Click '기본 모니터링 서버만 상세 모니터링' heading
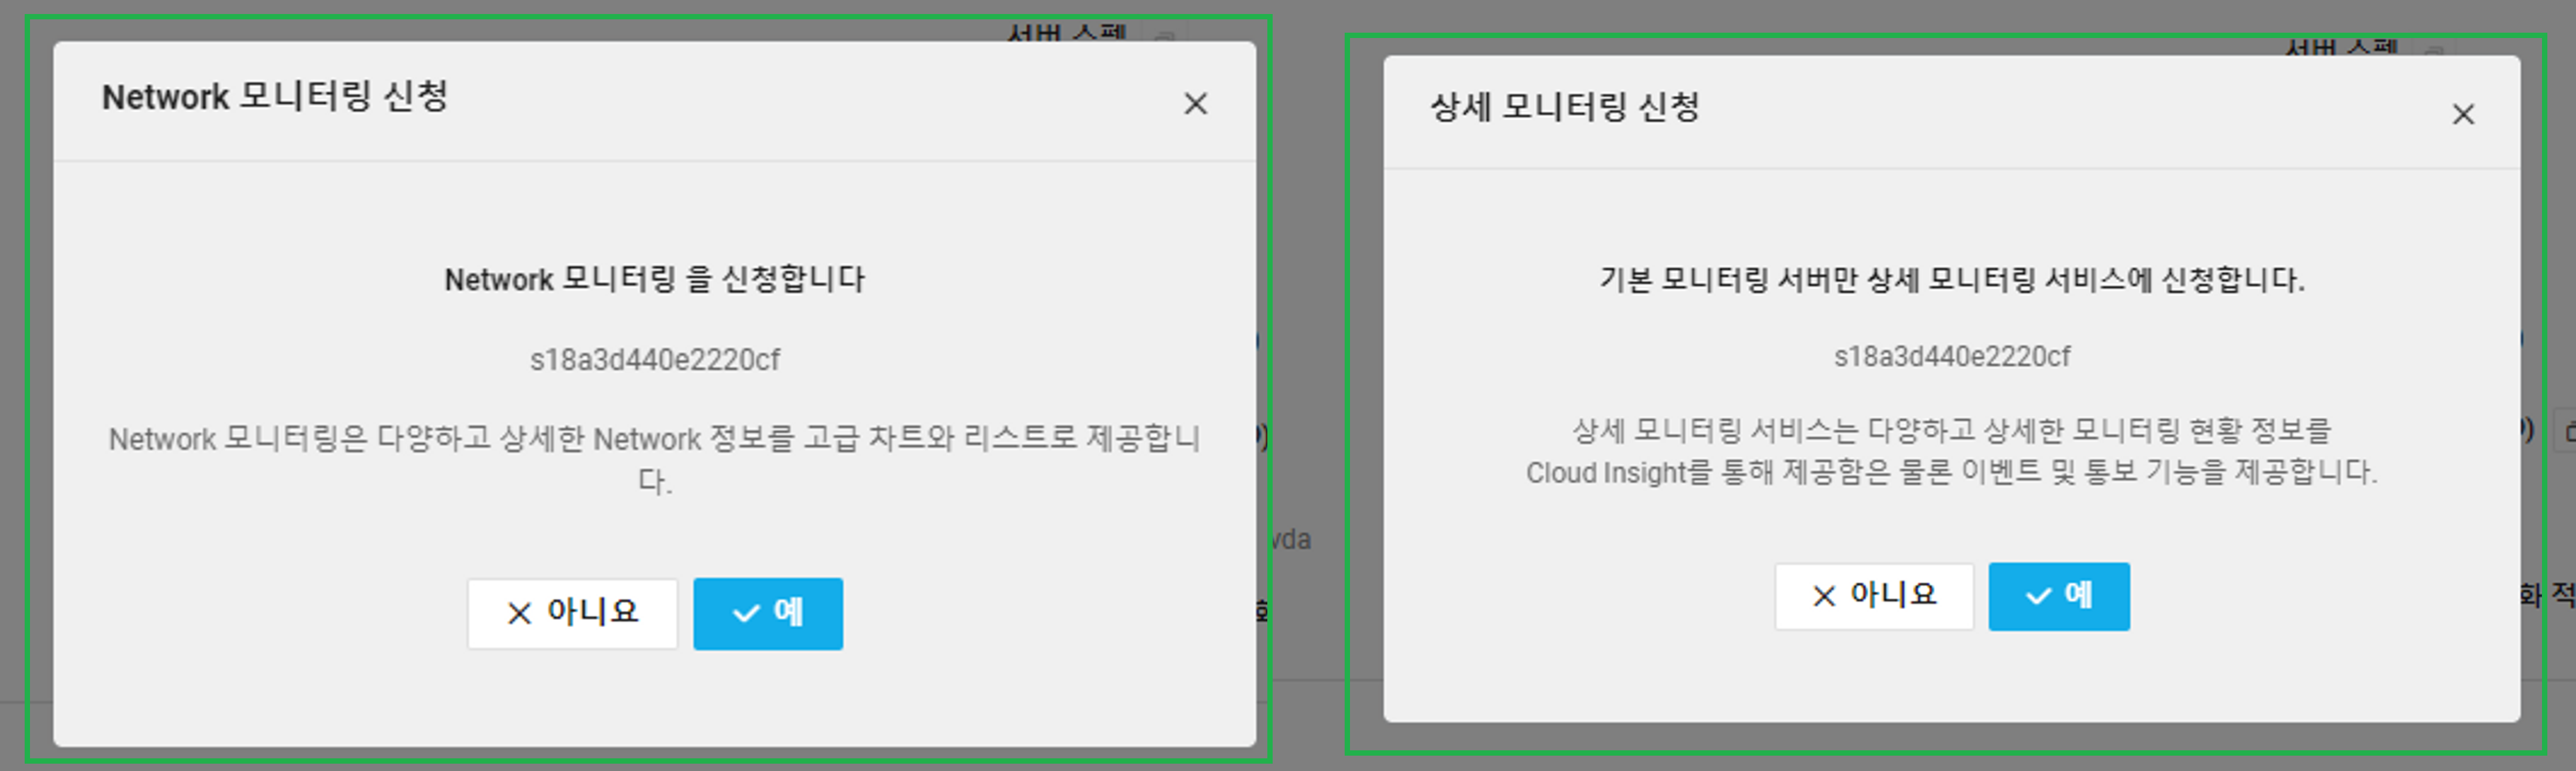Viewport: 2576px width, 771px height. tap(1951, 279)
